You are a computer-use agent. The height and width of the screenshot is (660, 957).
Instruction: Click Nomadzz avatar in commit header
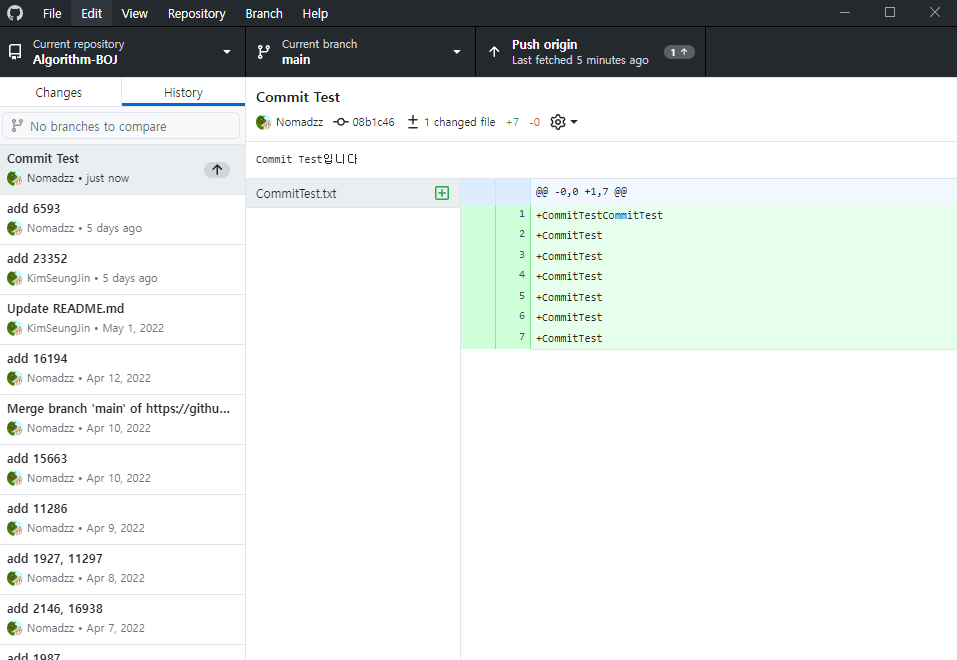coord(264,122)
